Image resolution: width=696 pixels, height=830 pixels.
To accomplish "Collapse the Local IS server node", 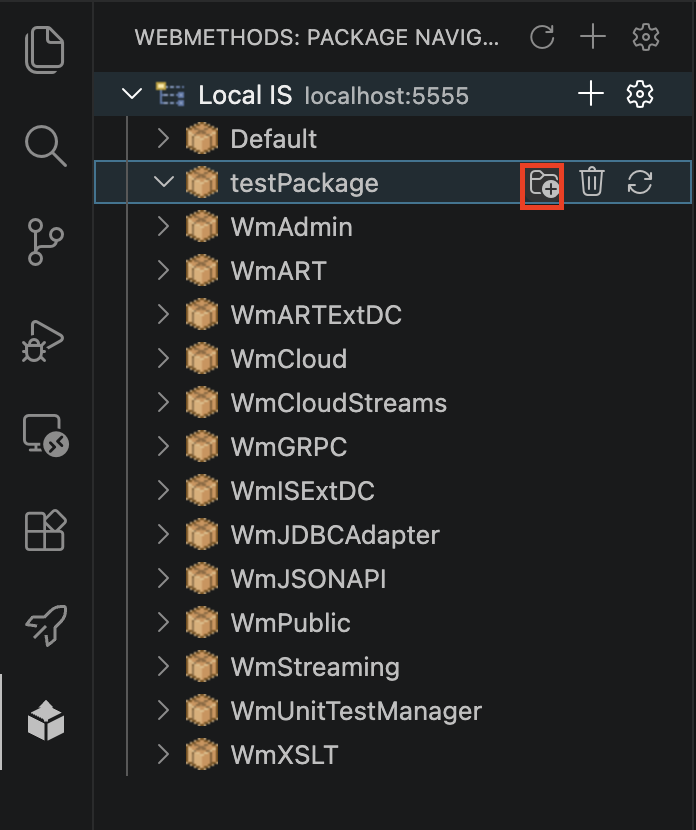I will click(x=132, y=94).
